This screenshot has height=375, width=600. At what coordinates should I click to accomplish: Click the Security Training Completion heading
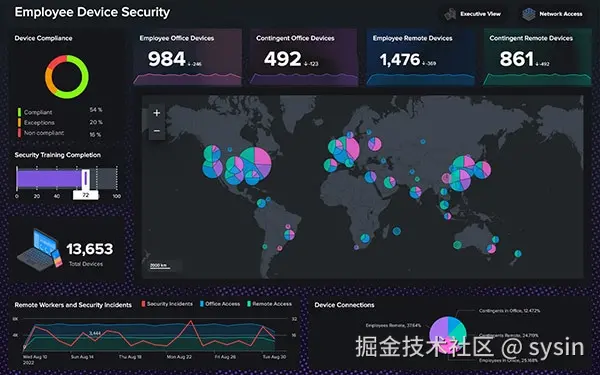coord(58,155)
